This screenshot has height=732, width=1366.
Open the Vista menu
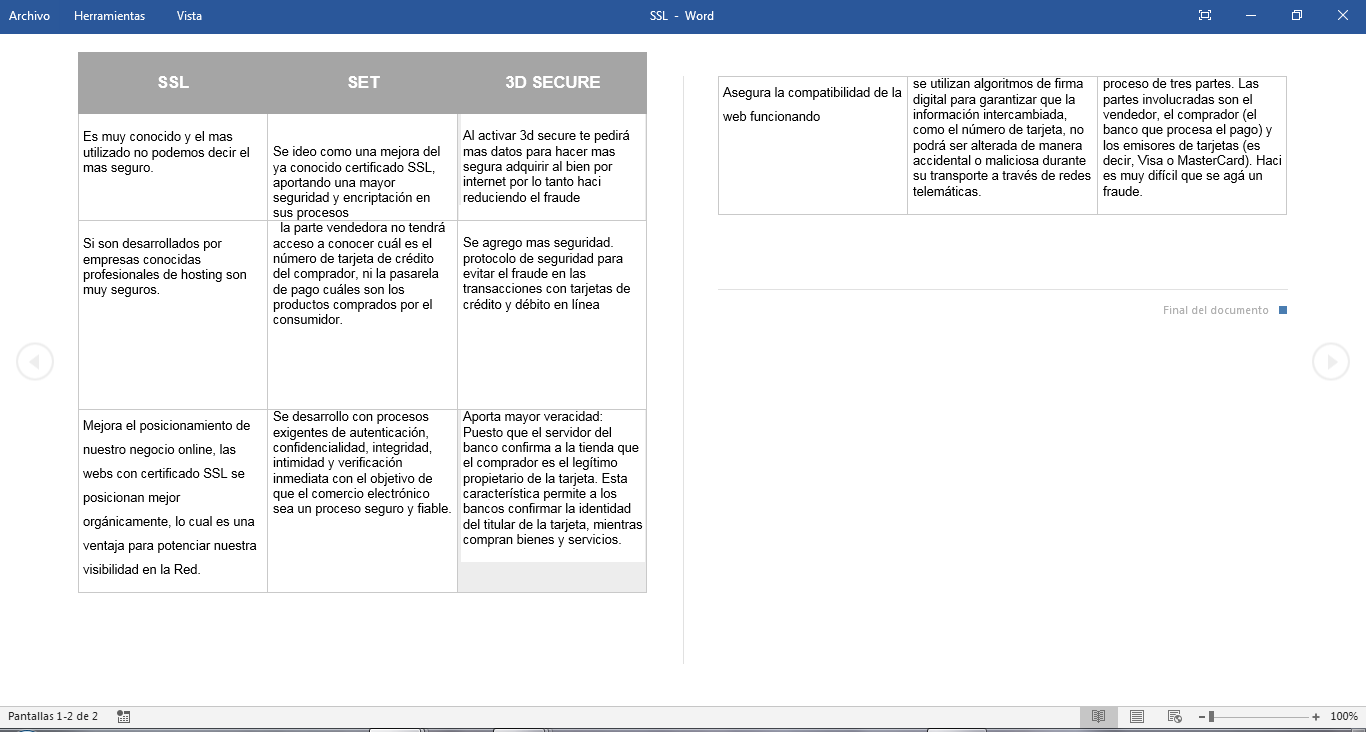(x=189, y=16)
